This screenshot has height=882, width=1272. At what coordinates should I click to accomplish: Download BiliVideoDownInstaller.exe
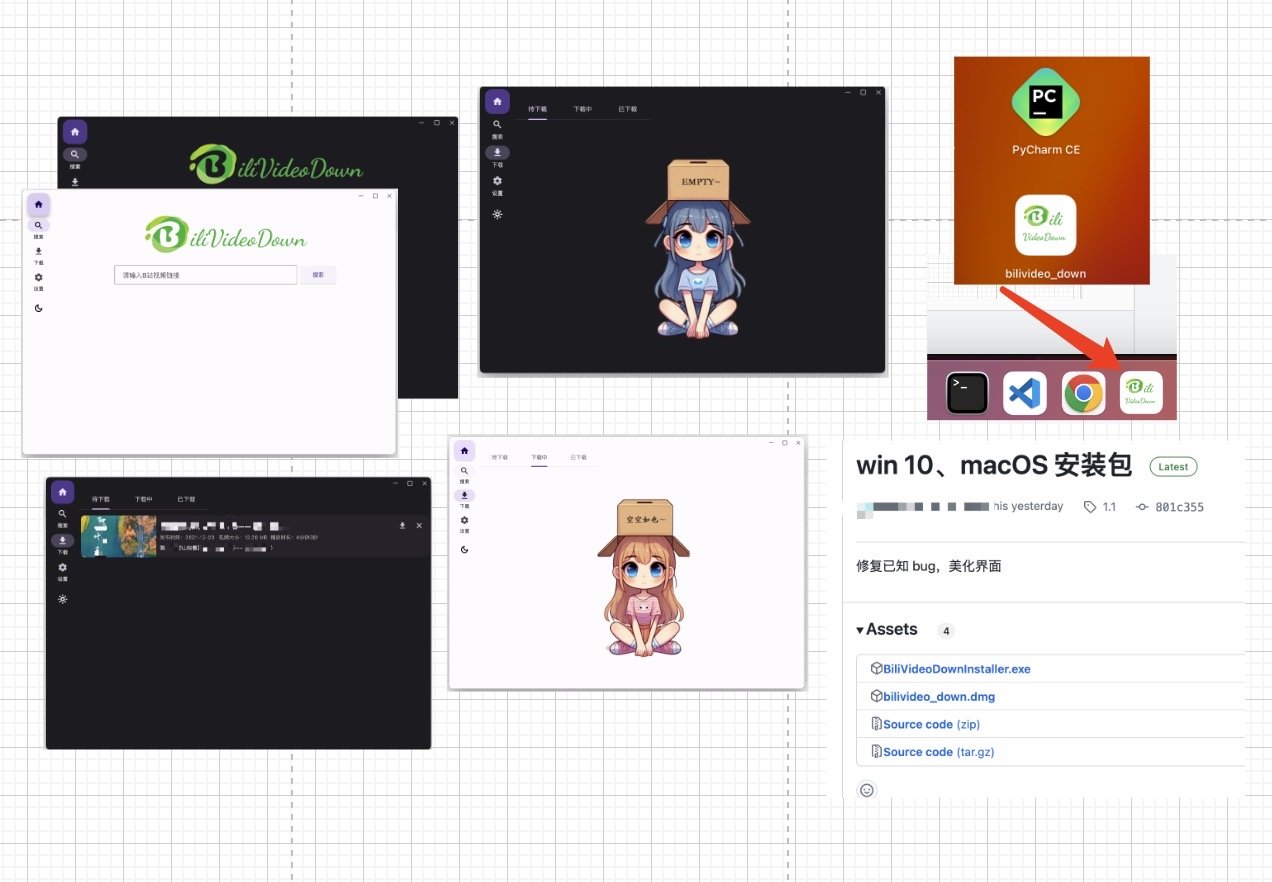(956, 669)
